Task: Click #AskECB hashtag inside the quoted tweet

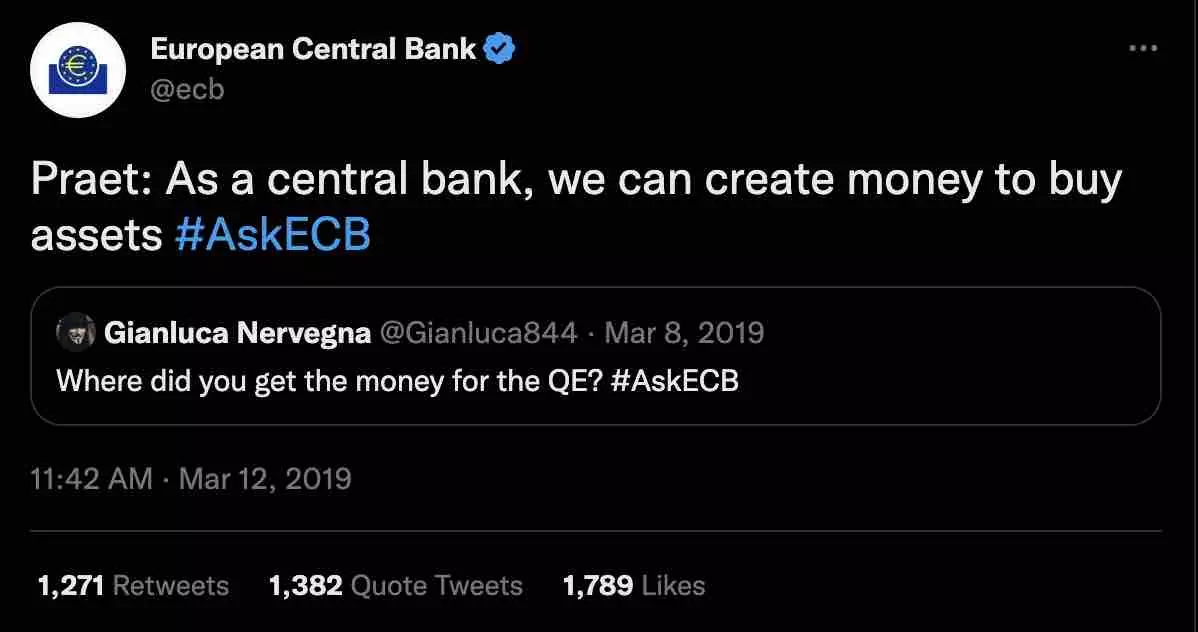Action: point(672,381)
